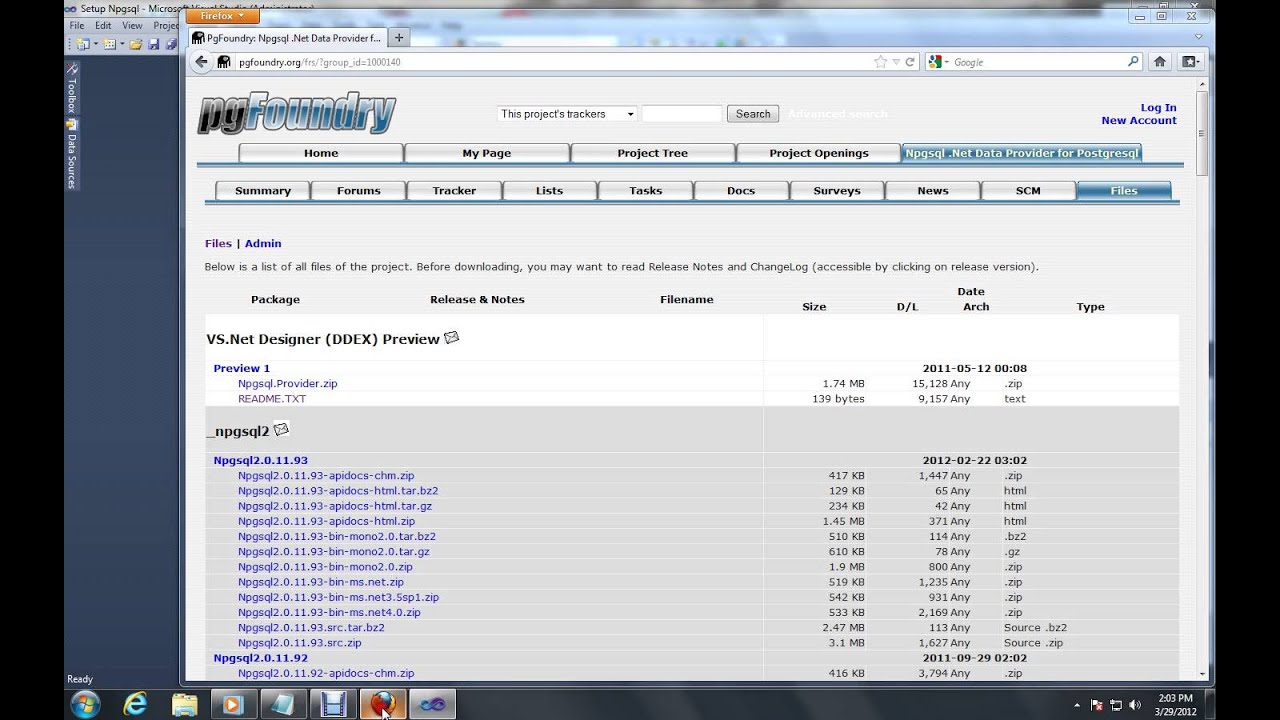Open the URL history dropdown arrow
Screen dimensions: 1280x720
click(x=896, y=62)
